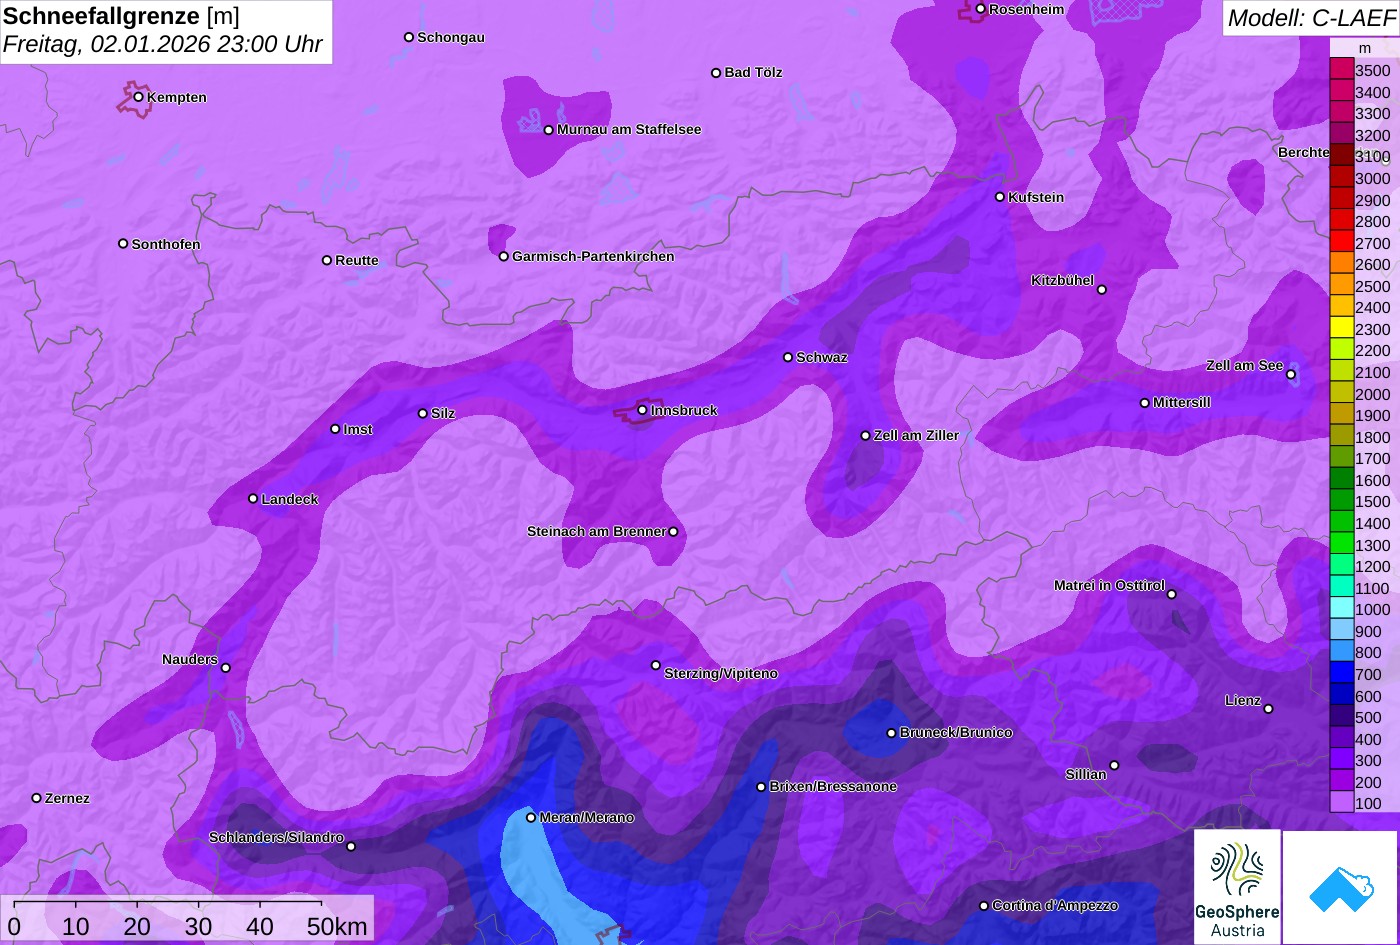Click the Sterzing/Vipiteno marker dot
1400x945 pixels.
656,665
